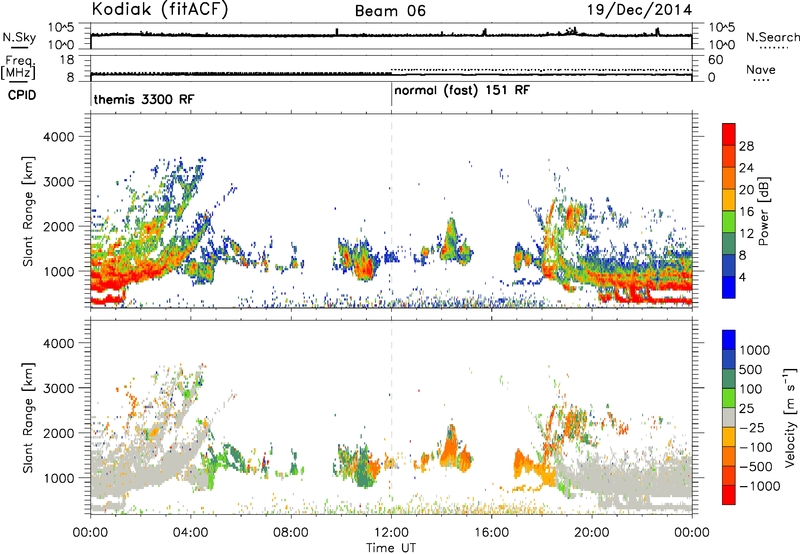Click the '20:00' time axis label
This screenshot has width=800, height=554.
point(592,533)
